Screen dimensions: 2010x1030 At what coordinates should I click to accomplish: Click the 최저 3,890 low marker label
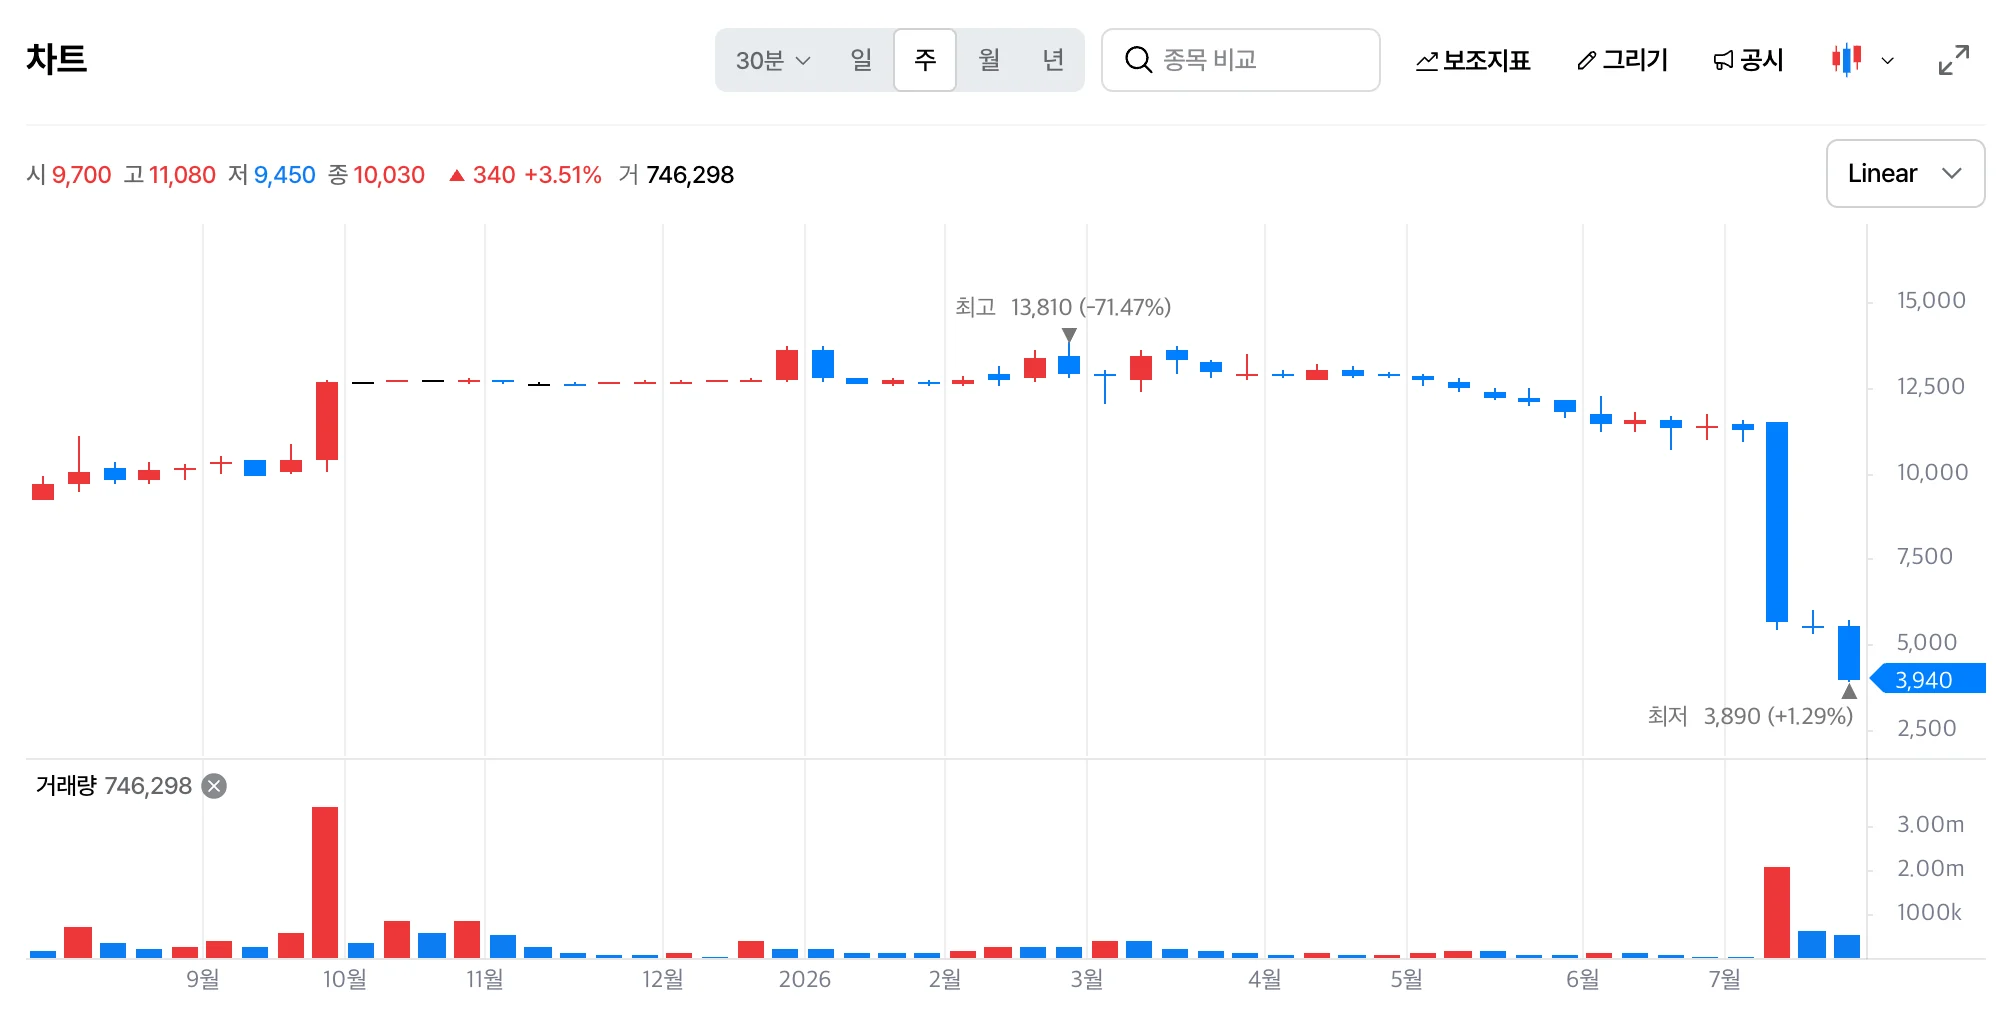point(1750,716)
